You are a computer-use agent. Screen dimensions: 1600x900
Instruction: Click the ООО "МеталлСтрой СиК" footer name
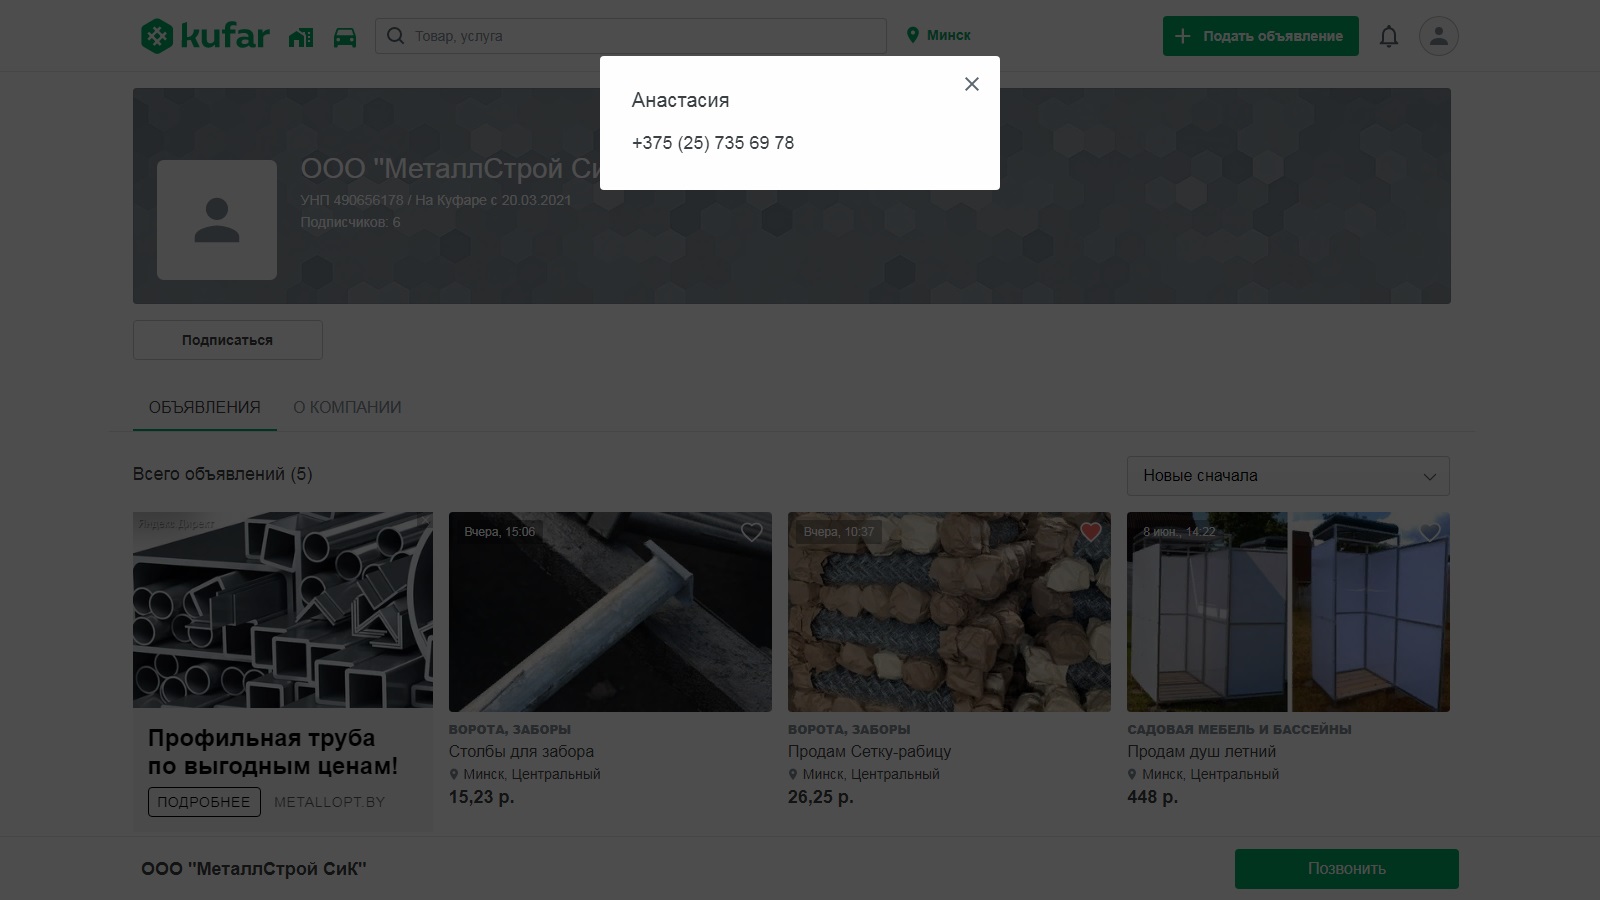(x=254, y=869)
